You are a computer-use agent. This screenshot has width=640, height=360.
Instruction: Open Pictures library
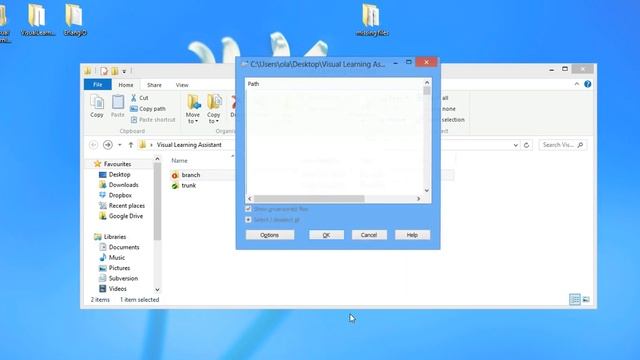[119, 268]
